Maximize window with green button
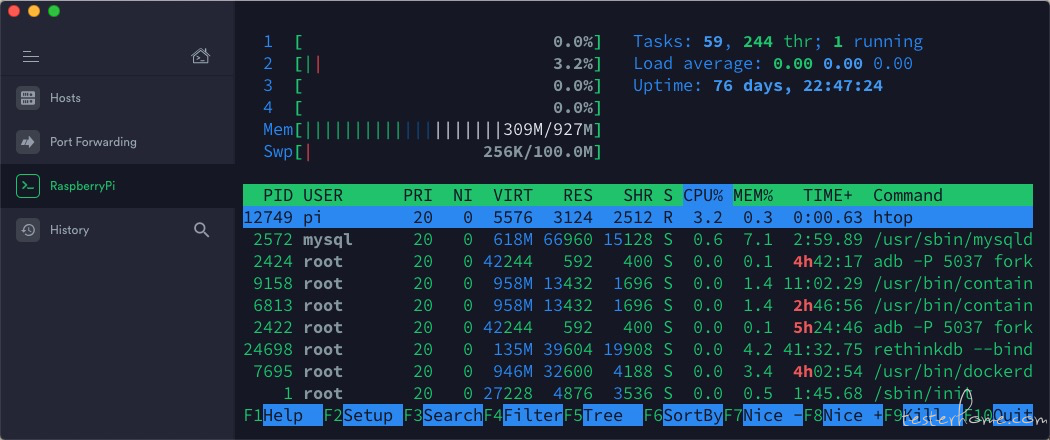This screenshot has height=440, width=1050. coord(54,11)
